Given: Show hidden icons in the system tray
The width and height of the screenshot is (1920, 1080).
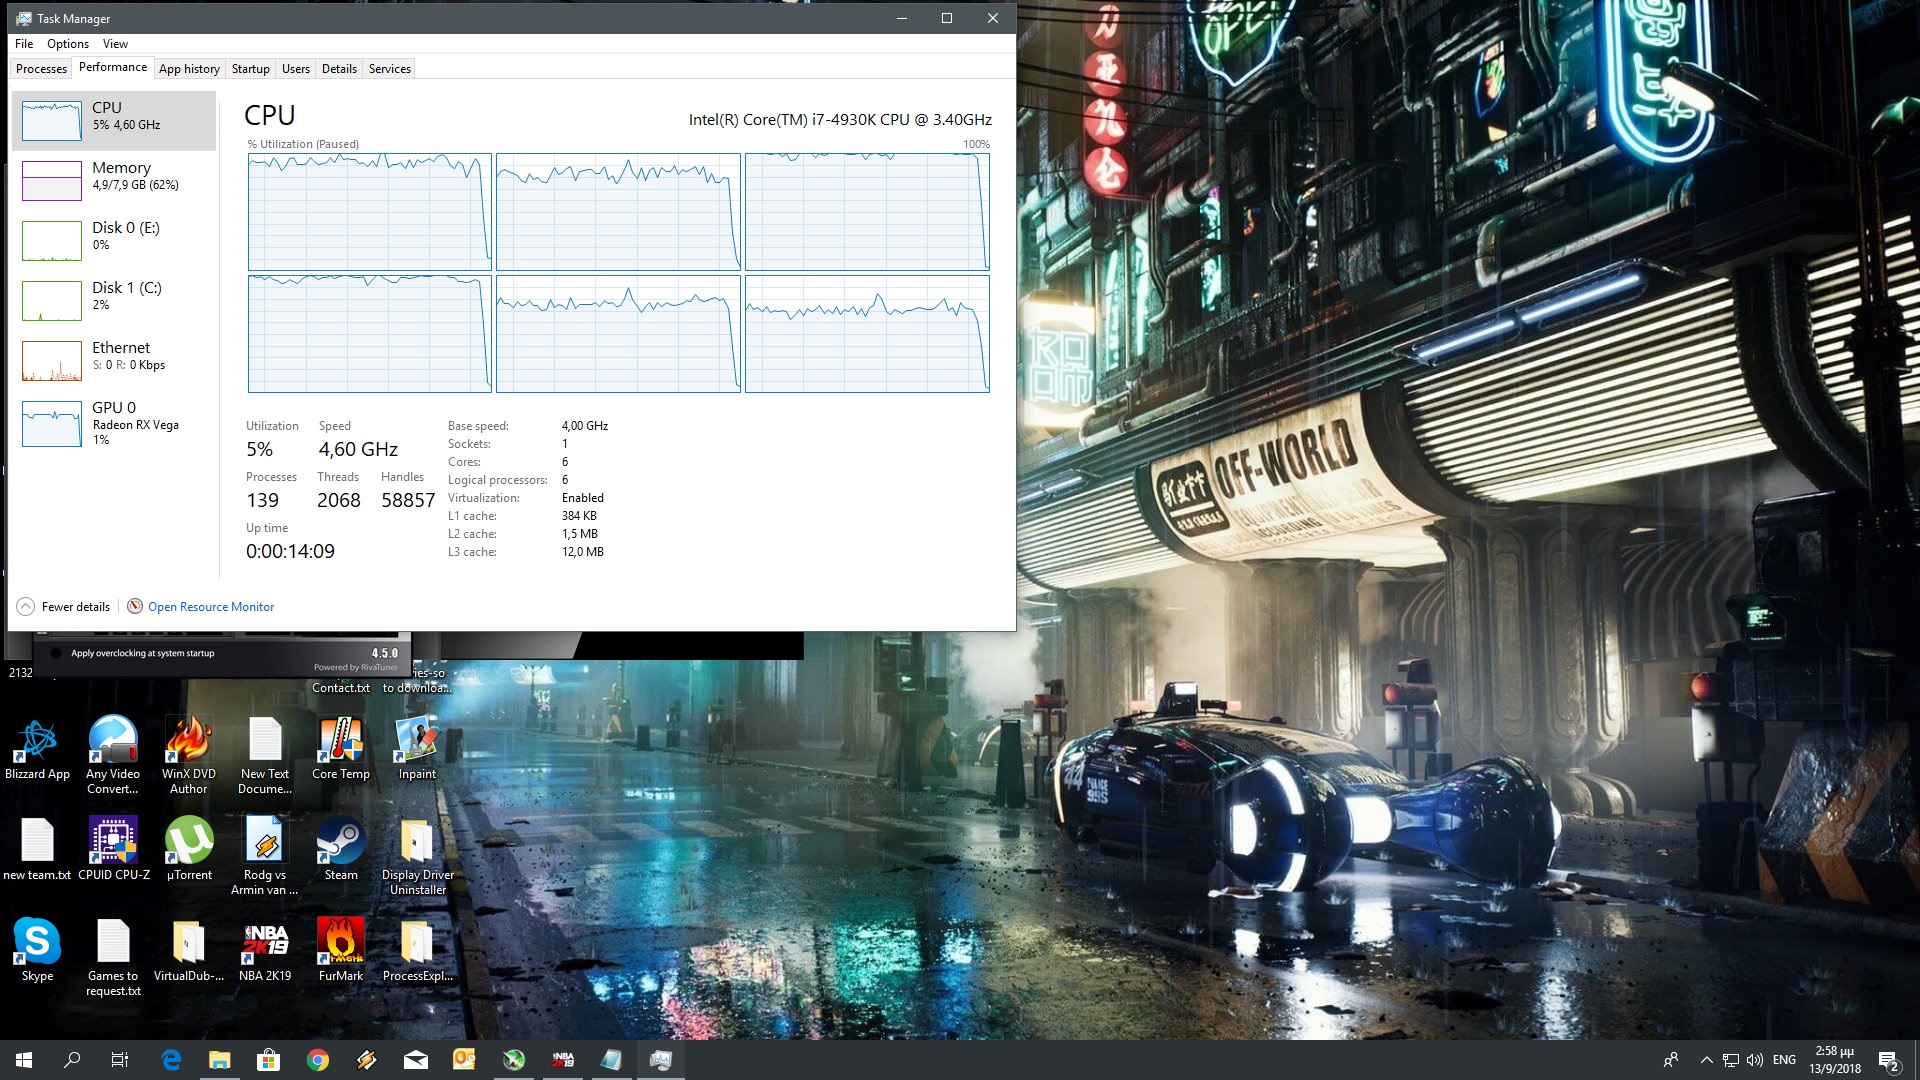Looking at the screenshot, I should pyautogui.click(x=1706, y=1060).
